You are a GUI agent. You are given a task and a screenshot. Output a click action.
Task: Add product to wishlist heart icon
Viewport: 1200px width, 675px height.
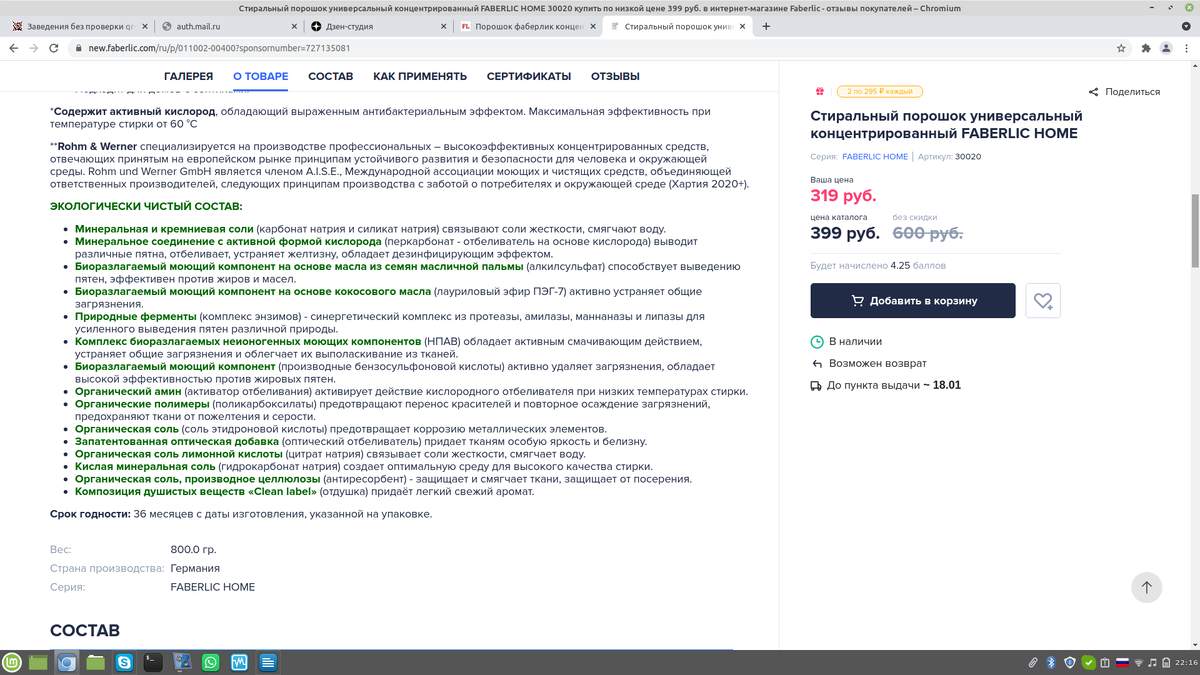point(1043,300)
